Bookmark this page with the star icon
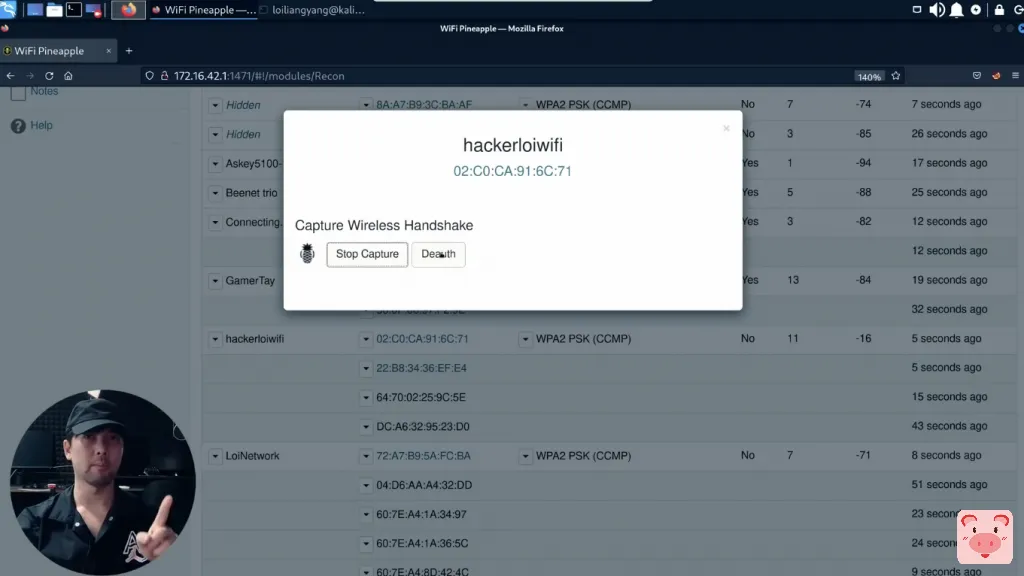Screen dimensions: 1024x576 click(x=895, y=76)
